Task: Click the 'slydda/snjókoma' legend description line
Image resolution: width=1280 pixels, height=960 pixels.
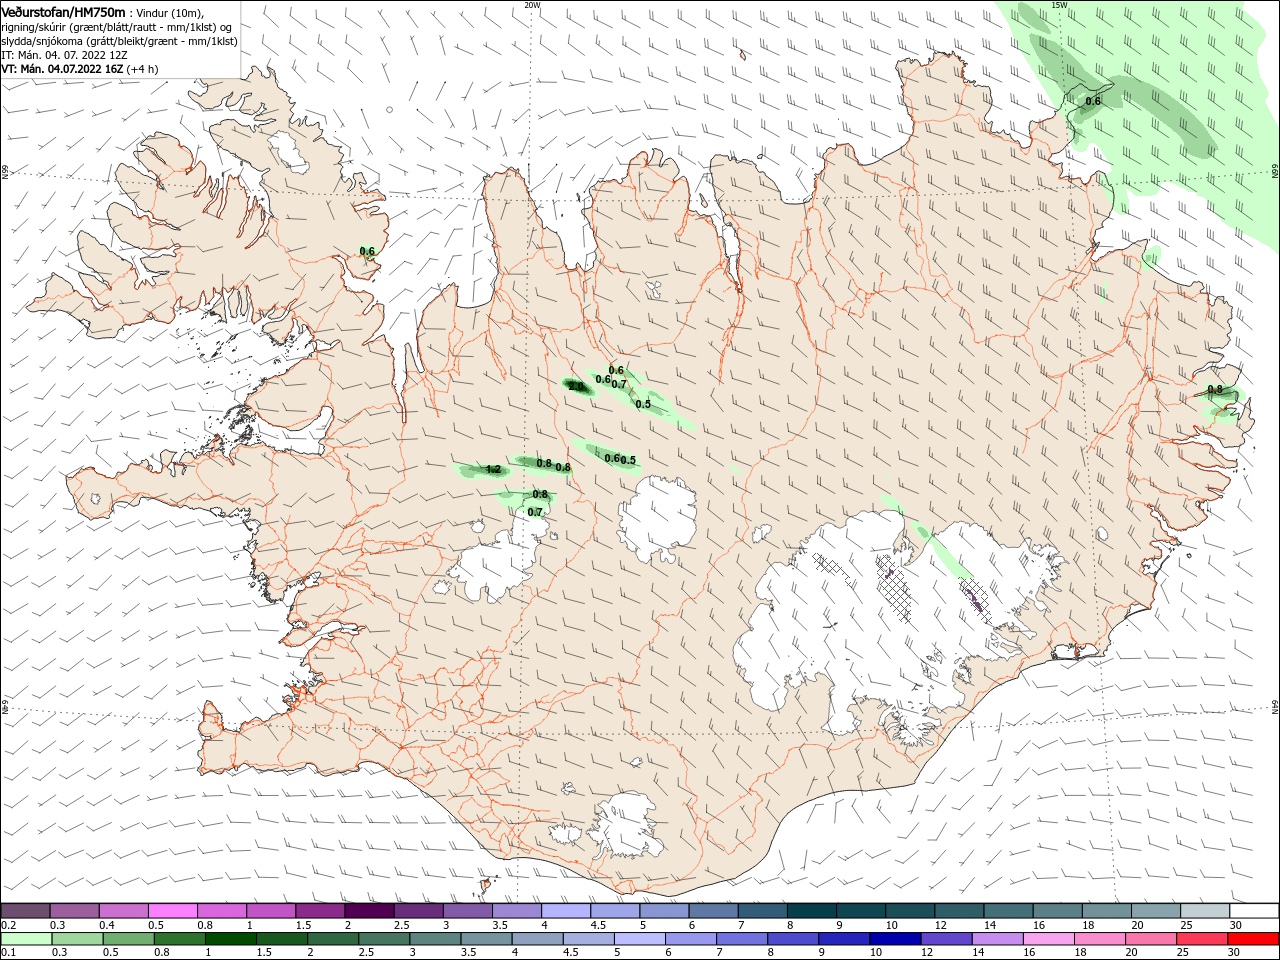Action: pos(119,41)
